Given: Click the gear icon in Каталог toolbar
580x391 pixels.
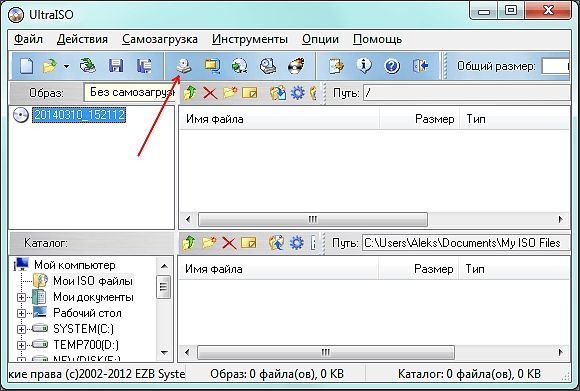Looking at the screenshot, I should coord(297,243).
